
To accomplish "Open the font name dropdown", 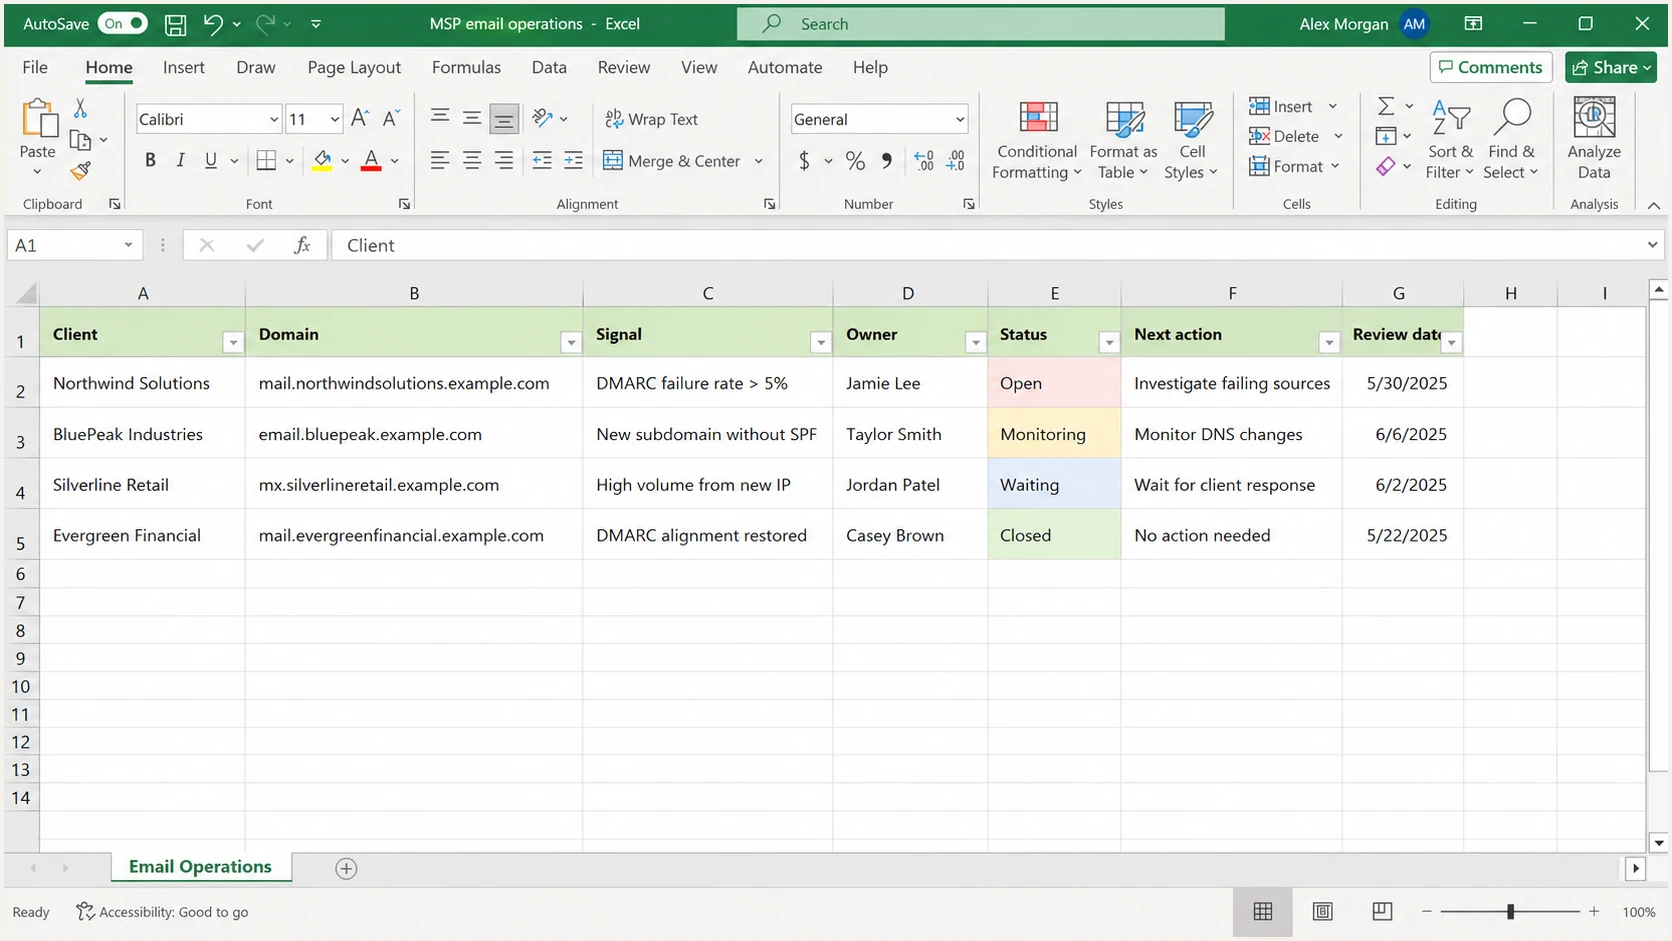I will tap(273, 120).
